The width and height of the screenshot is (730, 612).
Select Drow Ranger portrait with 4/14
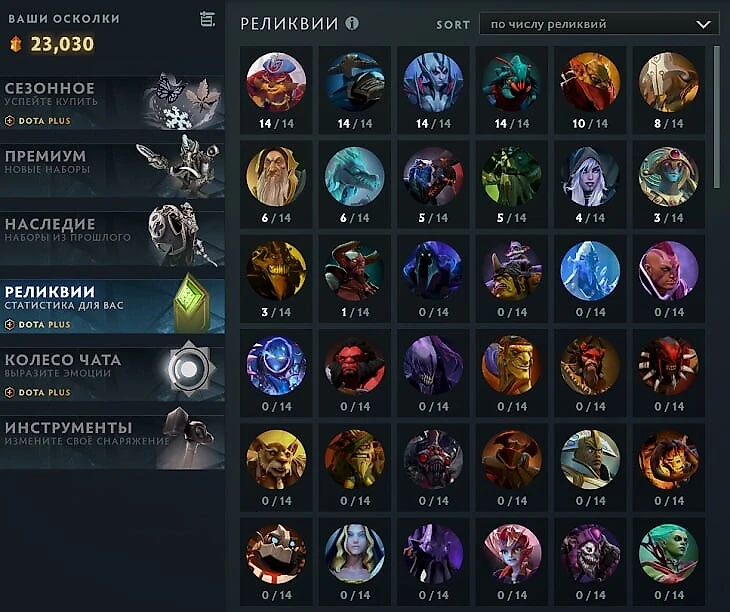590,177
